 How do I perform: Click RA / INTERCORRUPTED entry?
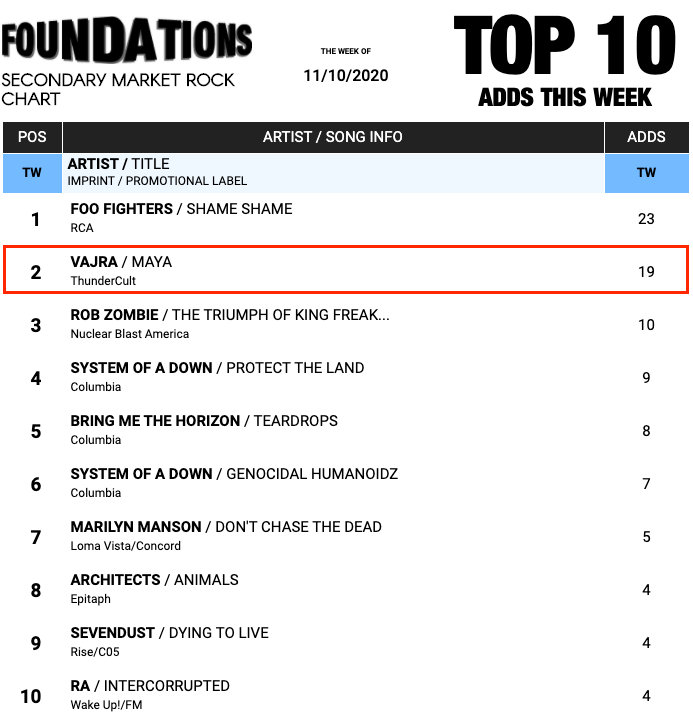[150, 686]
